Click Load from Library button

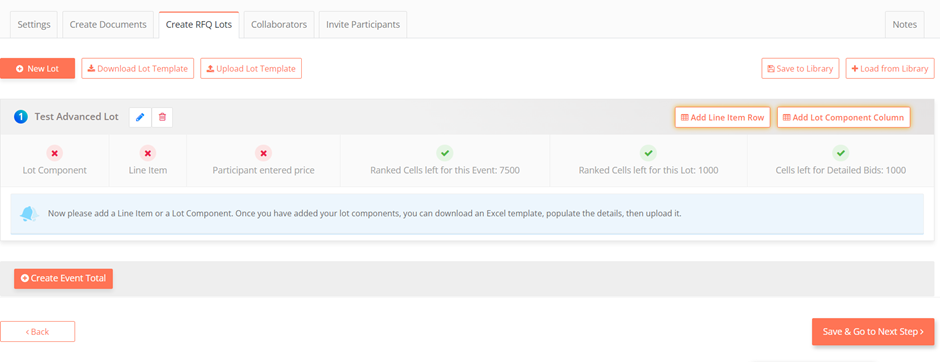pos(890,68)
